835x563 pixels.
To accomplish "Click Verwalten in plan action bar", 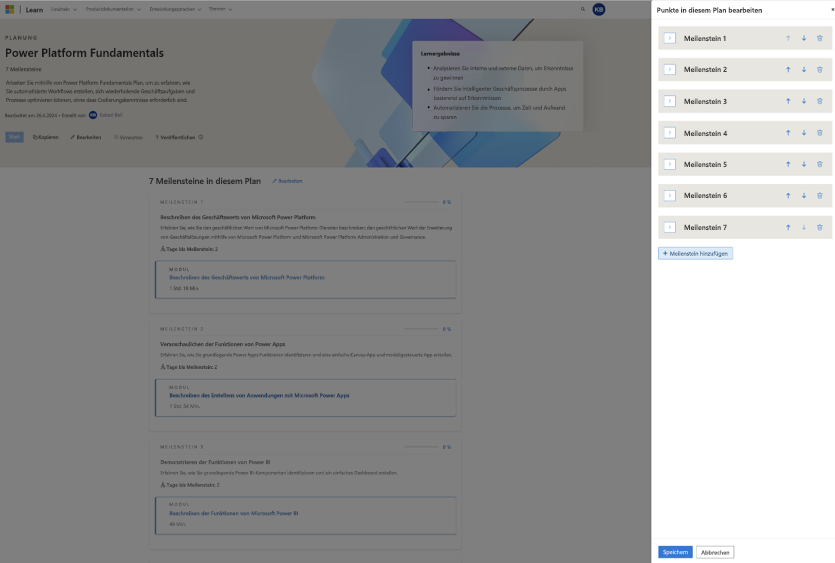I will click(128, 137).
